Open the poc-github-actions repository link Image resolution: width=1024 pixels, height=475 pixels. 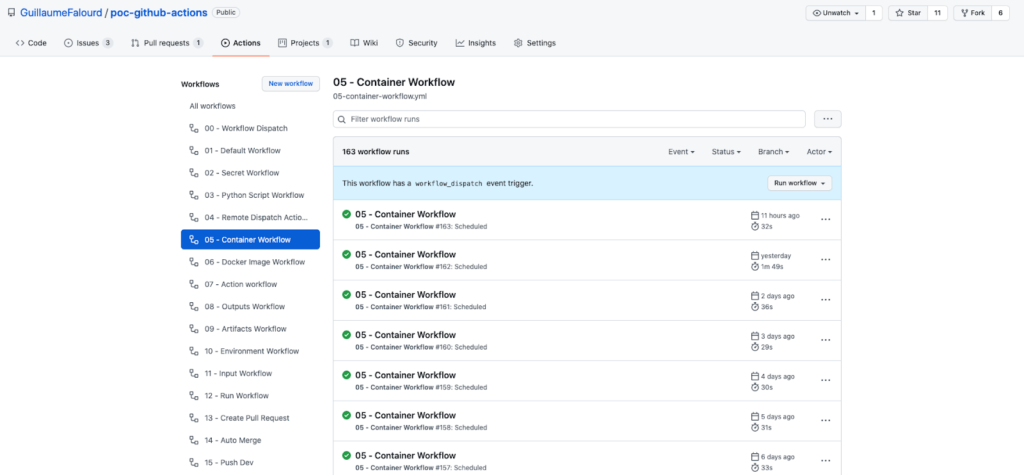(x=159, y=12)
